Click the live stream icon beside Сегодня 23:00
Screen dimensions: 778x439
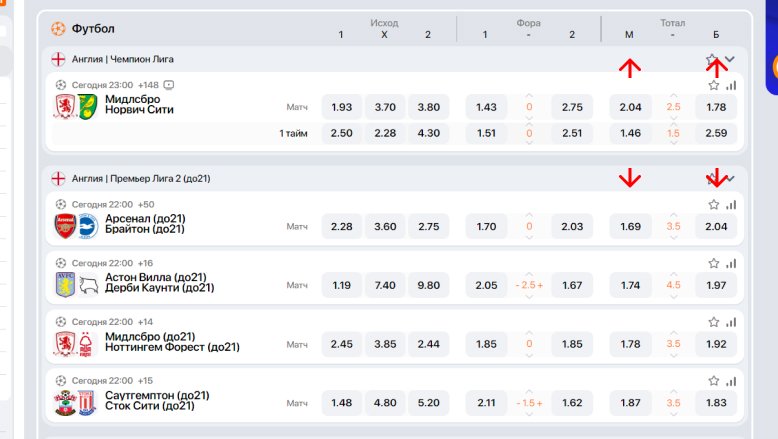click(x=169, y=85)
